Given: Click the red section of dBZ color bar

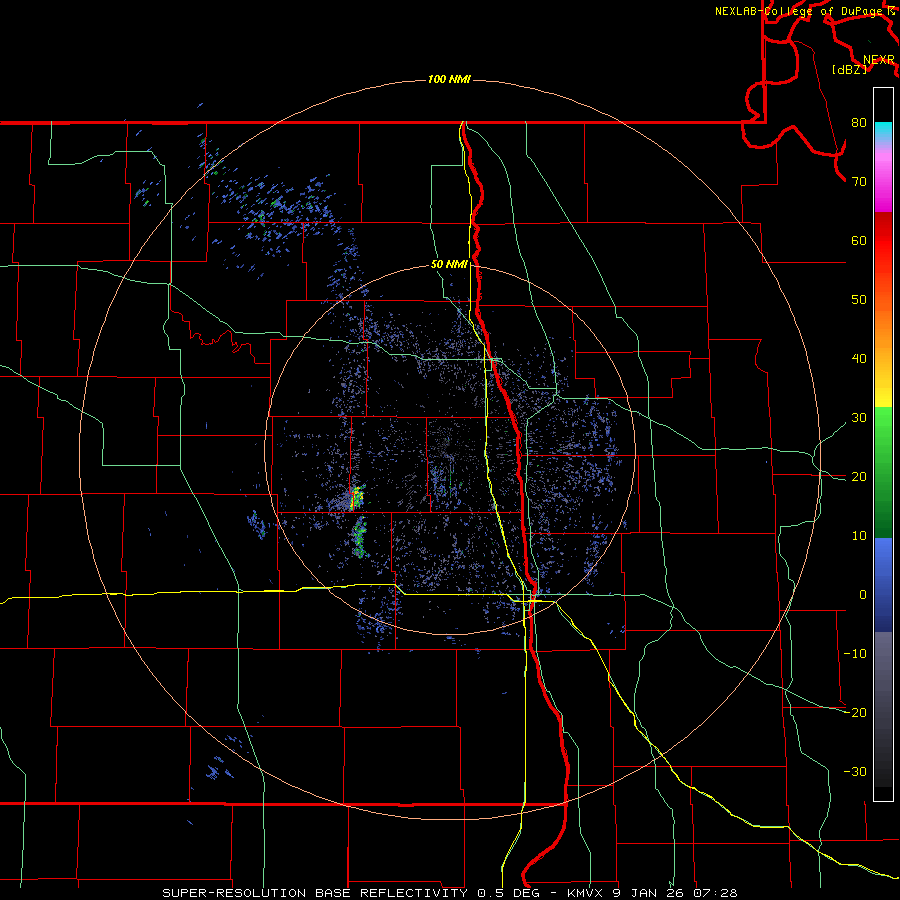Looking at the screenshot, I should (883, 241).
